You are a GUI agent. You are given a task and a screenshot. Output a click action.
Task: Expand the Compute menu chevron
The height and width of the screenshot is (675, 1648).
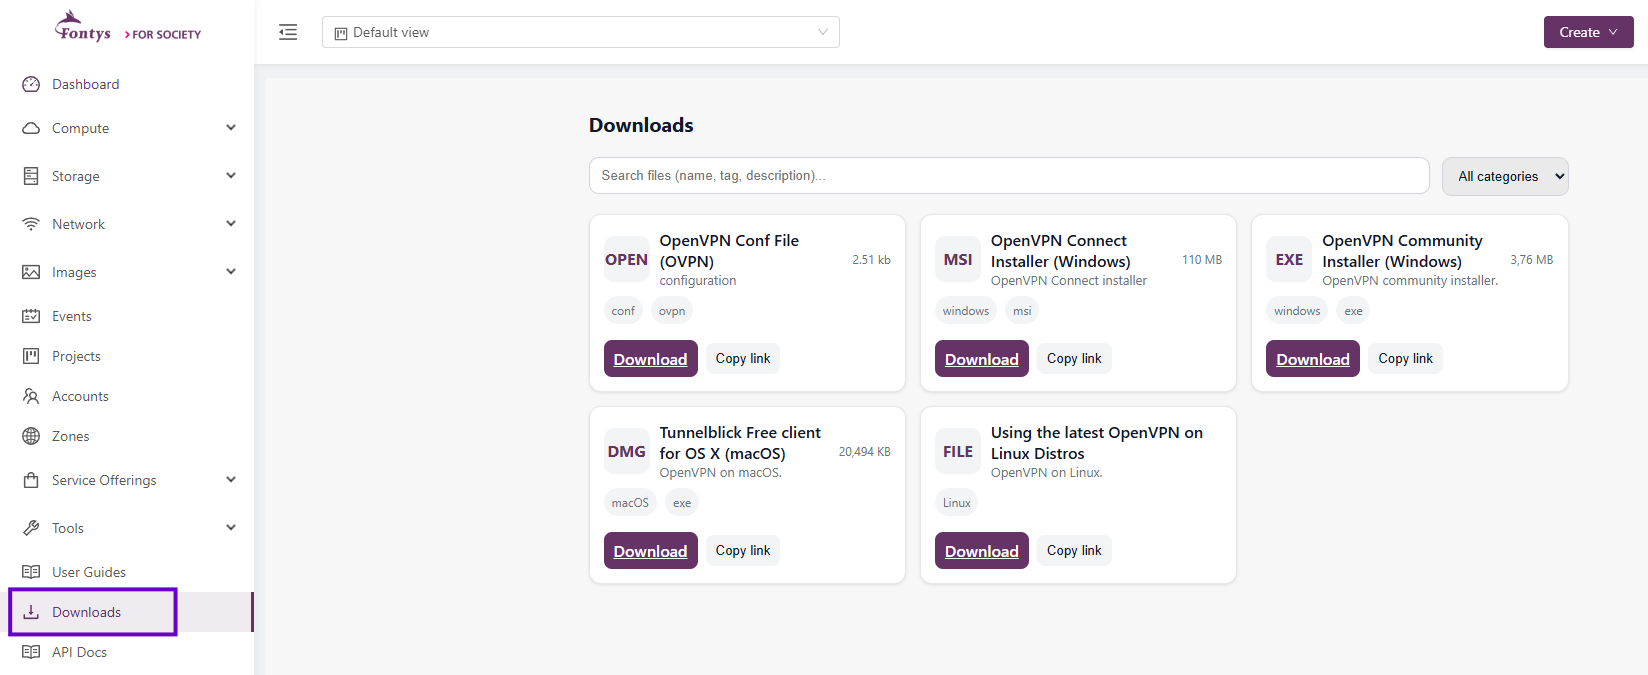(x=231, y=128)
